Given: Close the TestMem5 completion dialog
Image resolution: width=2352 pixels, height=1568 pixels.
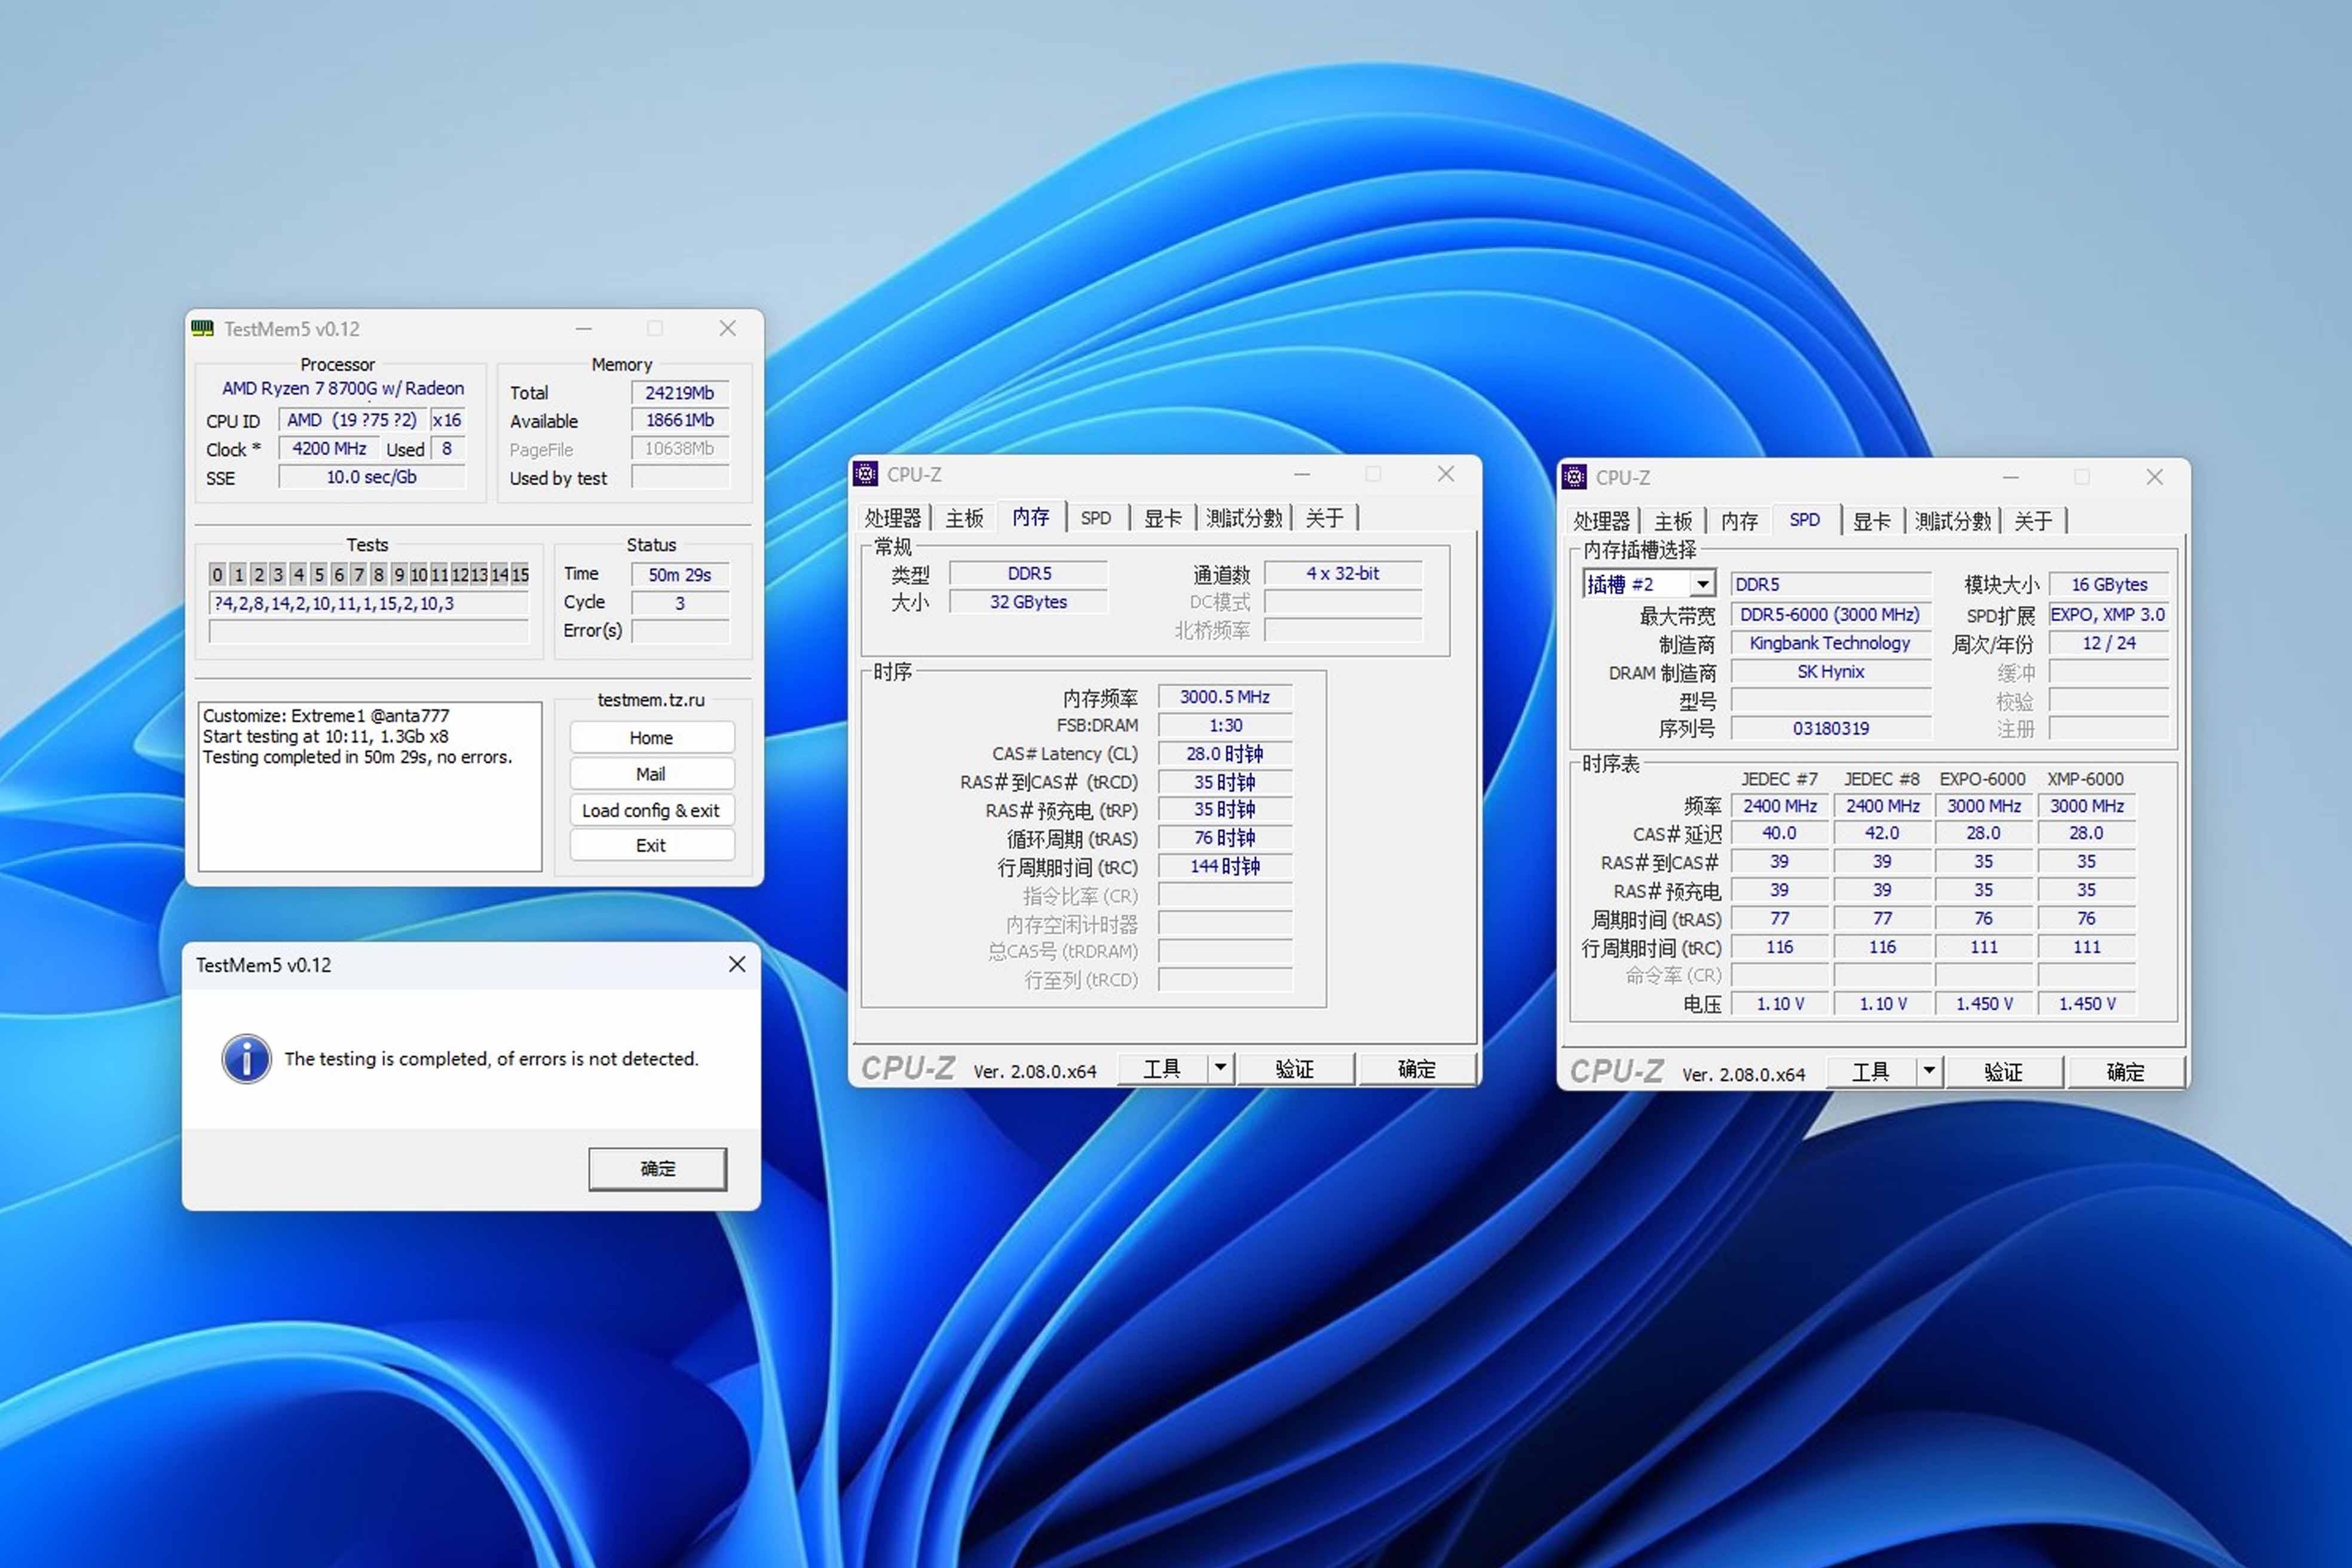Looking at the screenshot, I should point(737,964).
